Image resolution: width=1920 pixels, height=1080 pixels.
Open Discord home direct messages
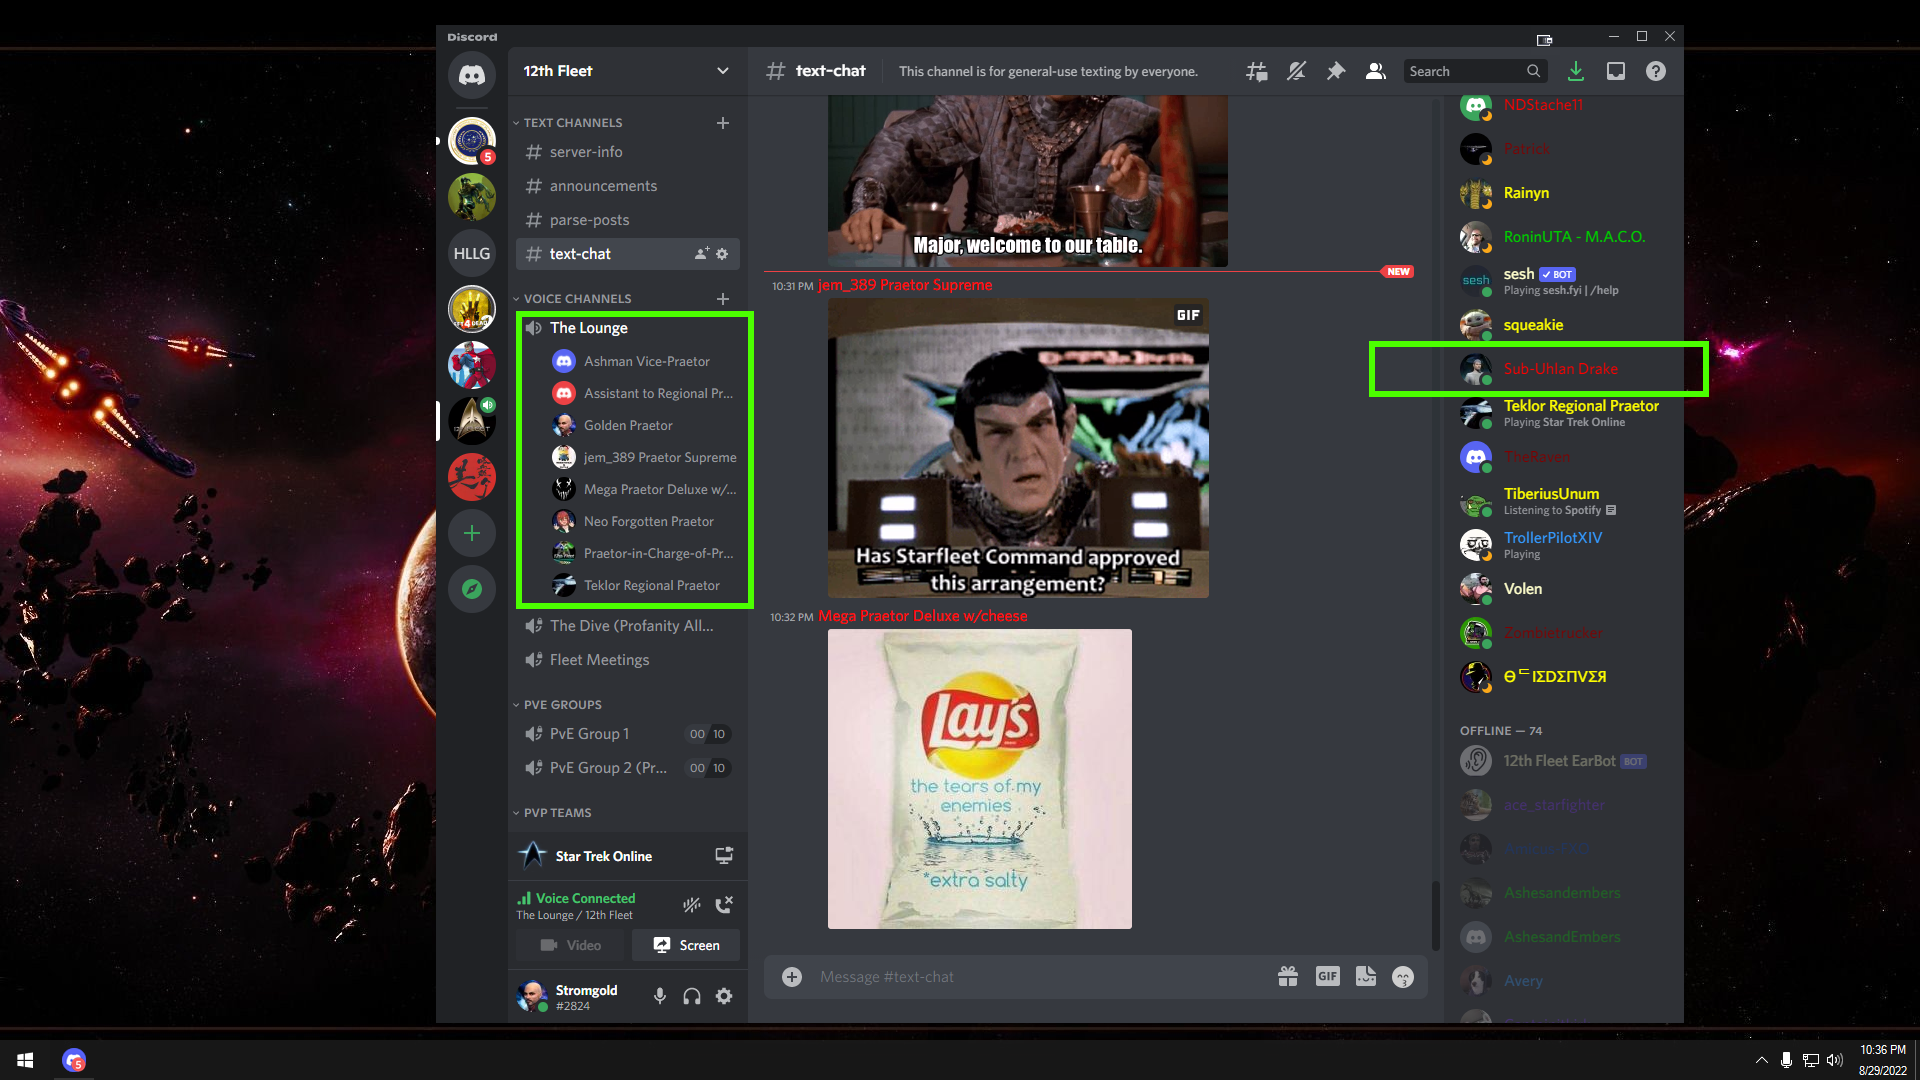(x=472, y=75)
